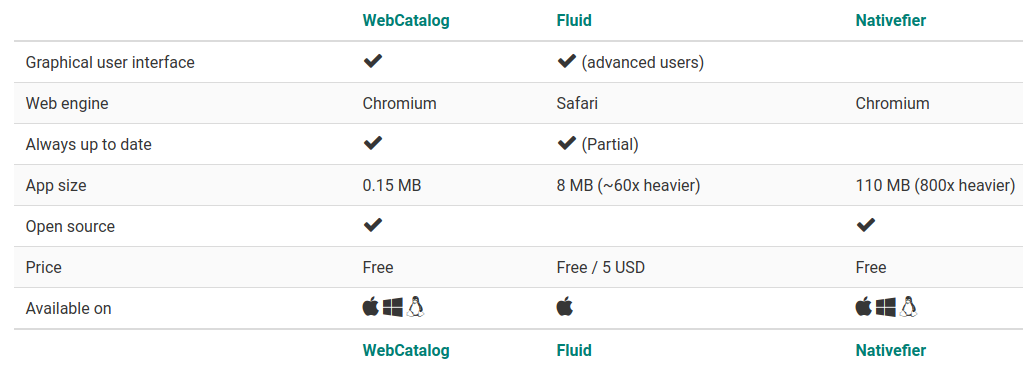1023x373 pixels.
Task: Click the Linux penguin icon under Nativefier
Action: click(x=909, y=306)
